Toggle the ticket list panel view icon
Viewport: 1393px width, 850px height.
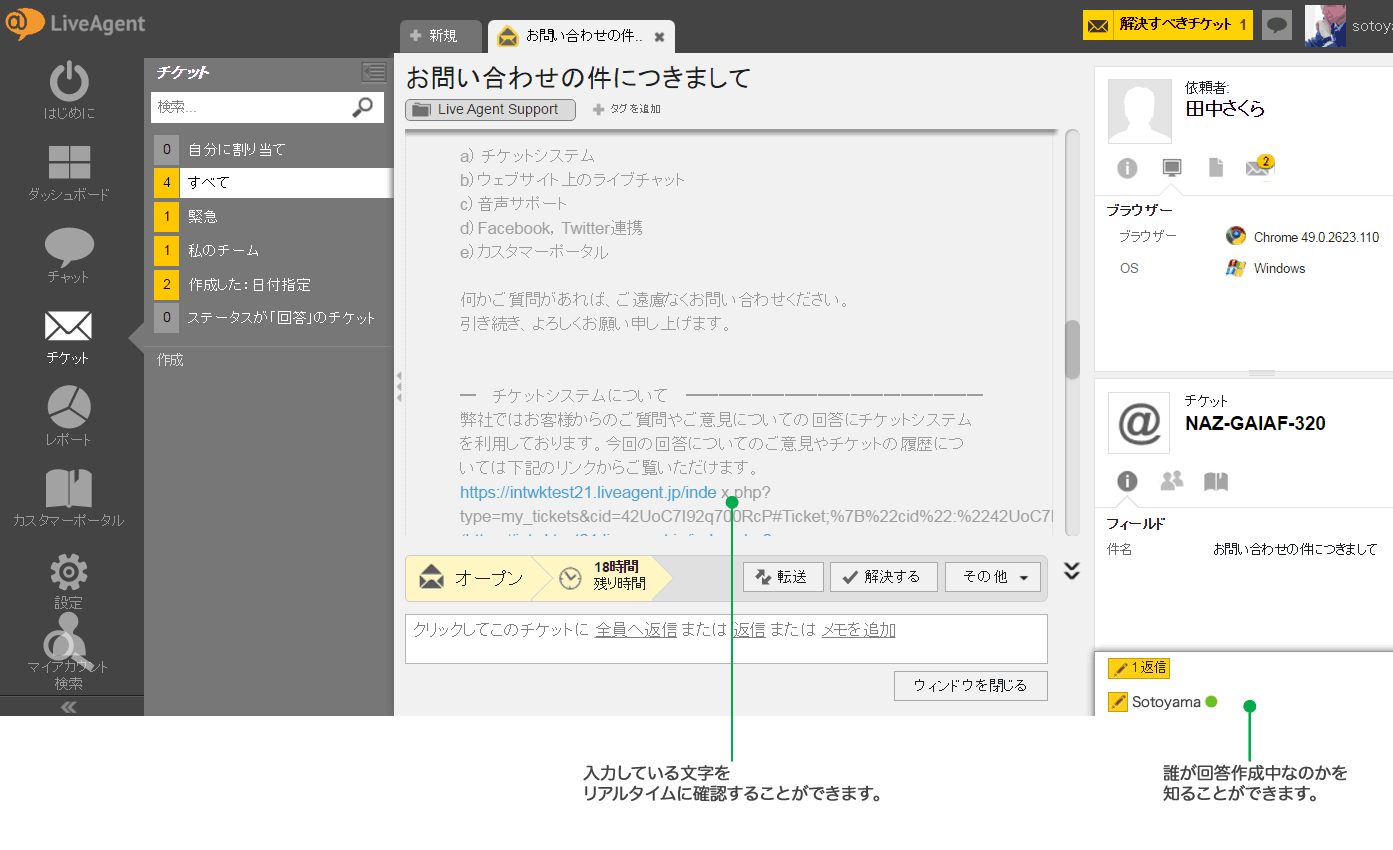pos(374,71)
